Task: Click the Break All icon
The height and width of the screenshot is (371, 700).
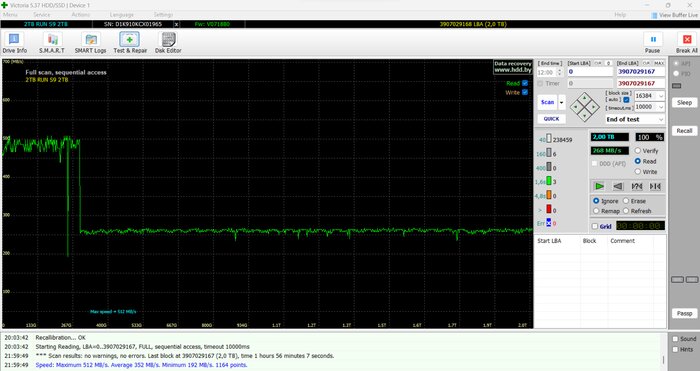Action: (x=687, y=43)
